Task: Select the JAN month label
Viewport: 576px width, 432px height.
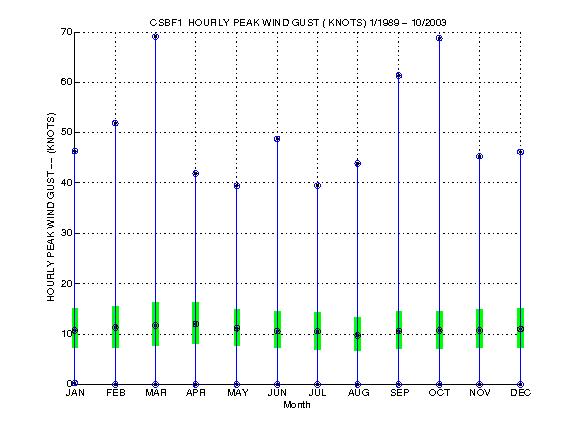Action: click(x=75, y=393)
